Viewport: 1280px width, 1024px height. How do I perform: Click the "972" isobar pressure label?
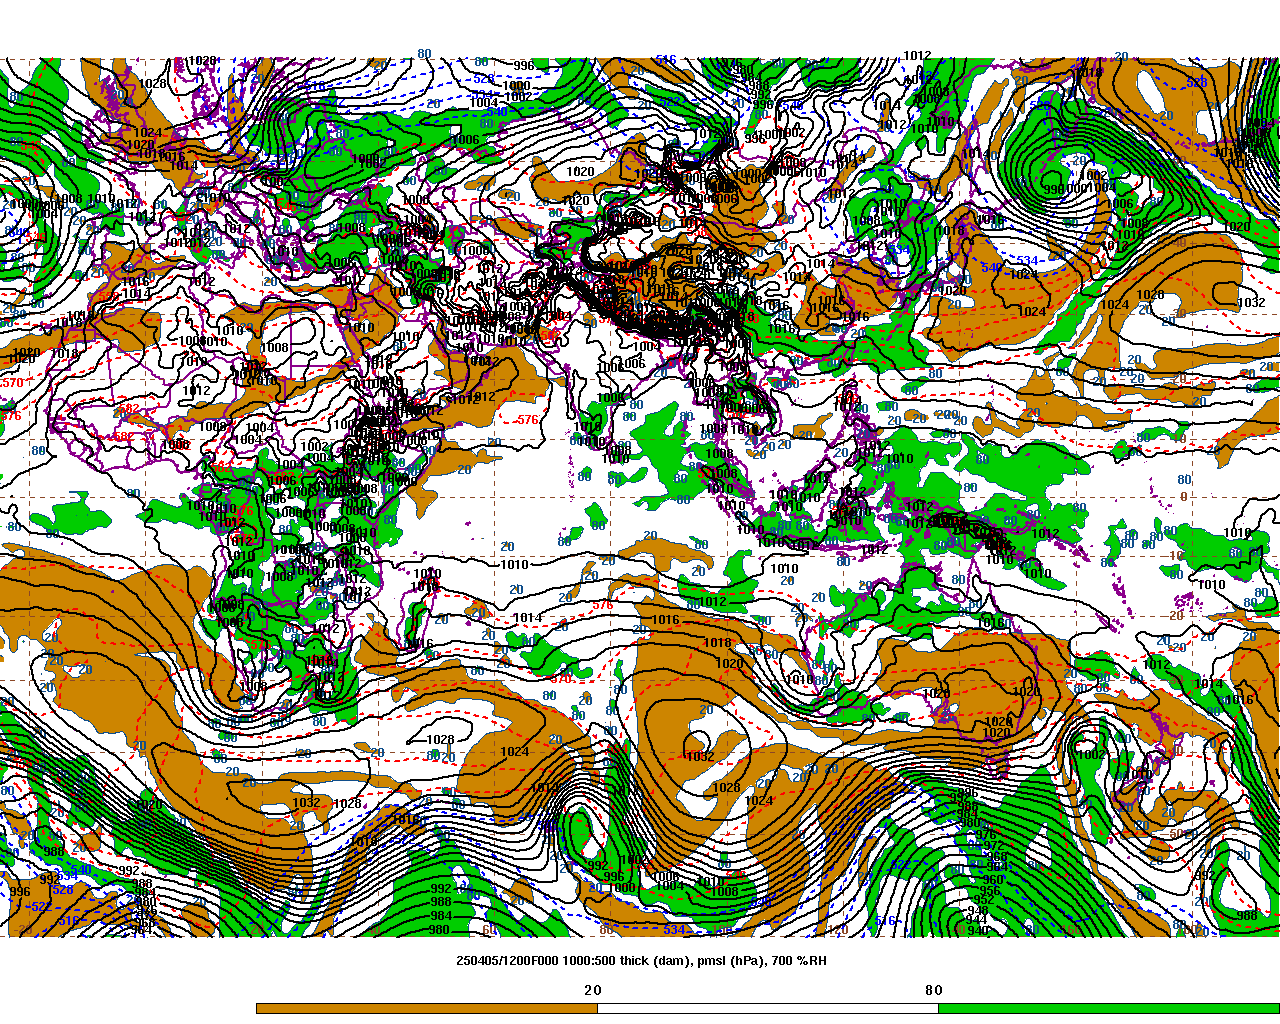pyautogui.click(x=994, y=845)
